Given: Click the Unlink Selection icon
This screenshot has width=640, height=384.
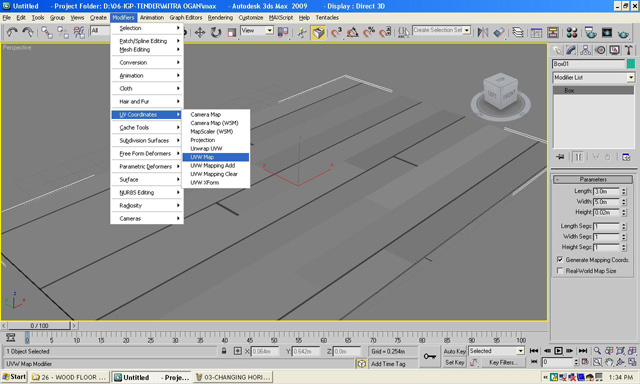Looking at the screenshot, I should tap(62, 32).
